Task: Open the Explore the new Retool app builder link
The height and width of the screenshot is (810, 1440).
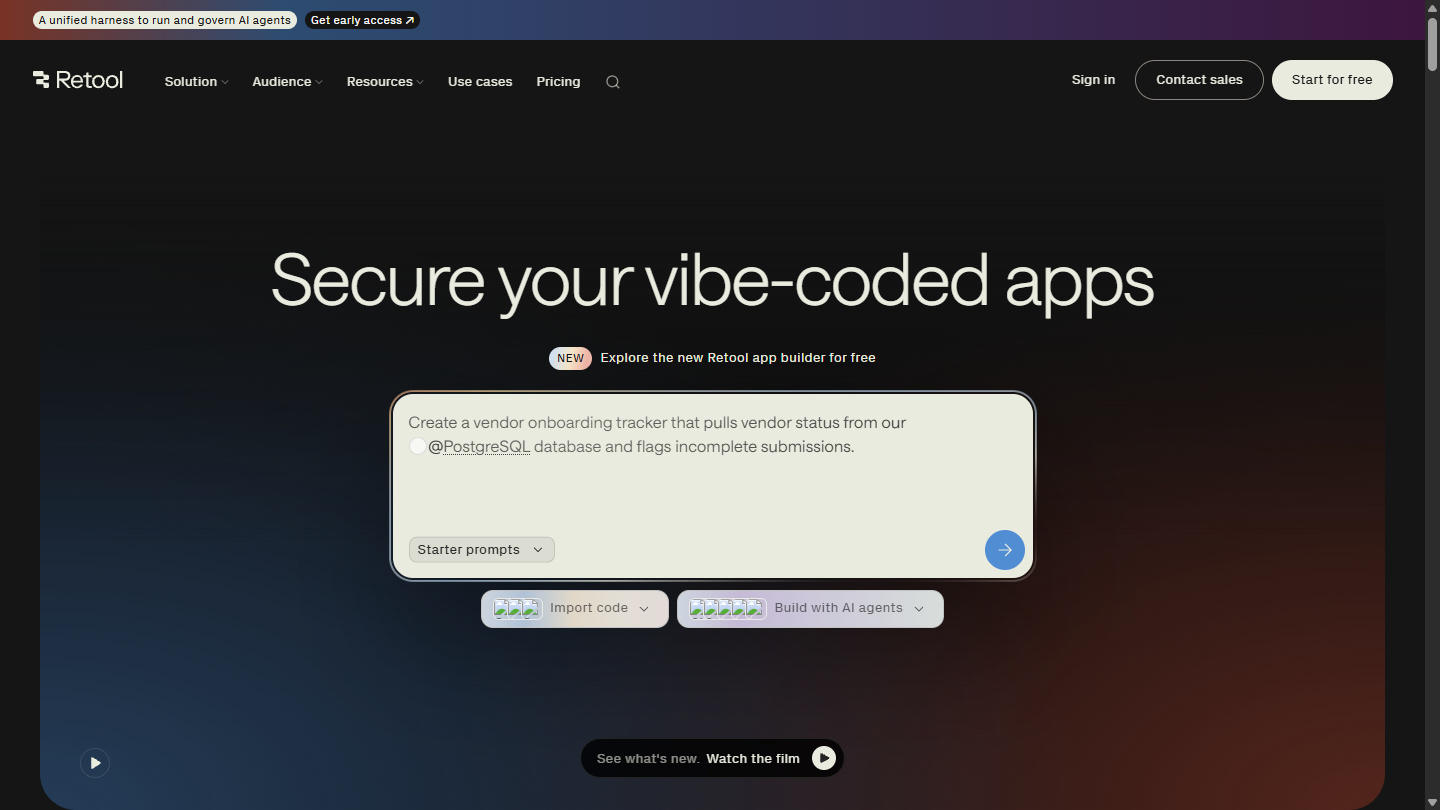Action: coord(738,358)
